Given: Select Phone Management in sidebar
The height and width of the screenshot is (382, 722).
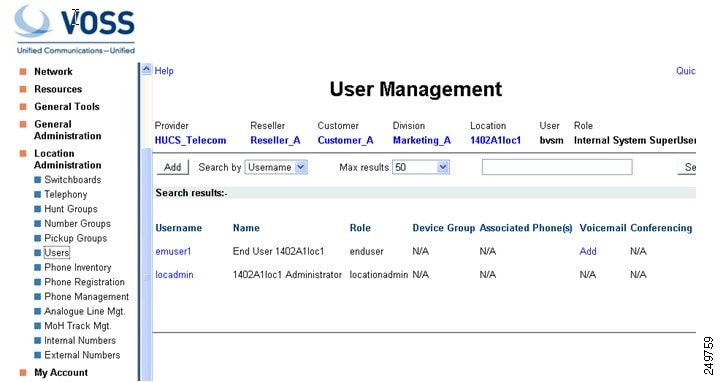Looking at the screenshot, I should pyautogui.click(x=87, y=297).
